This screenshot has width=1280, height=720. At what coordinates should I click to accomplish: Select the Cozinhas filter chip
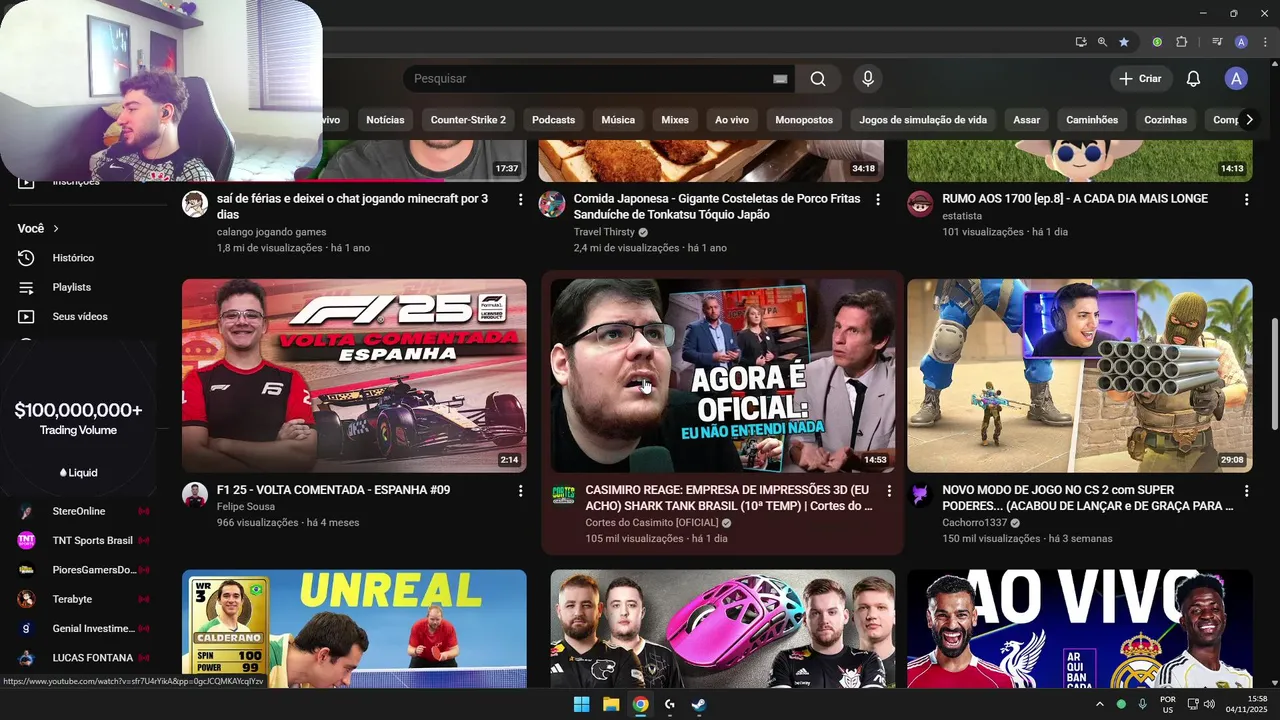pyautogui.click(x=1166, y=120)
